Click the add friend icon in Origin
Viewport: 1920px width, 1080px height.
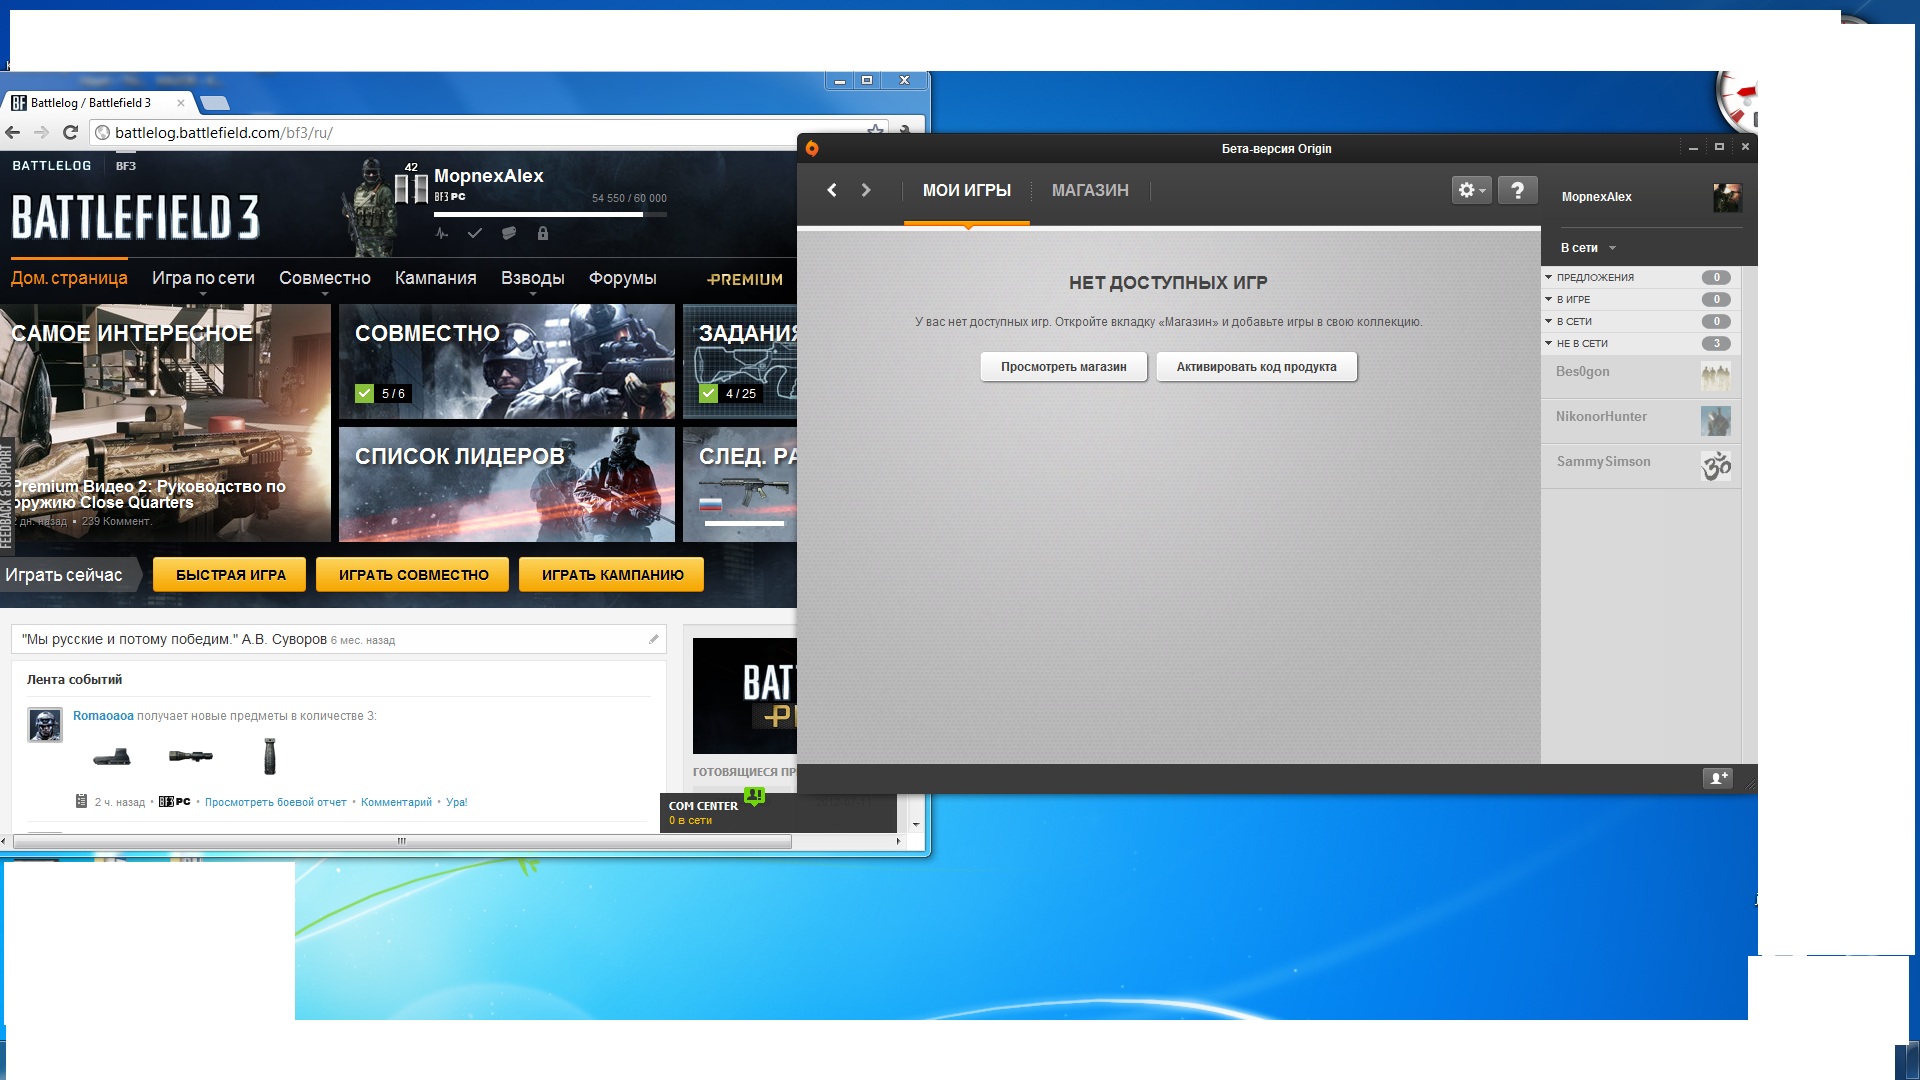click(x=1717, y=778)
